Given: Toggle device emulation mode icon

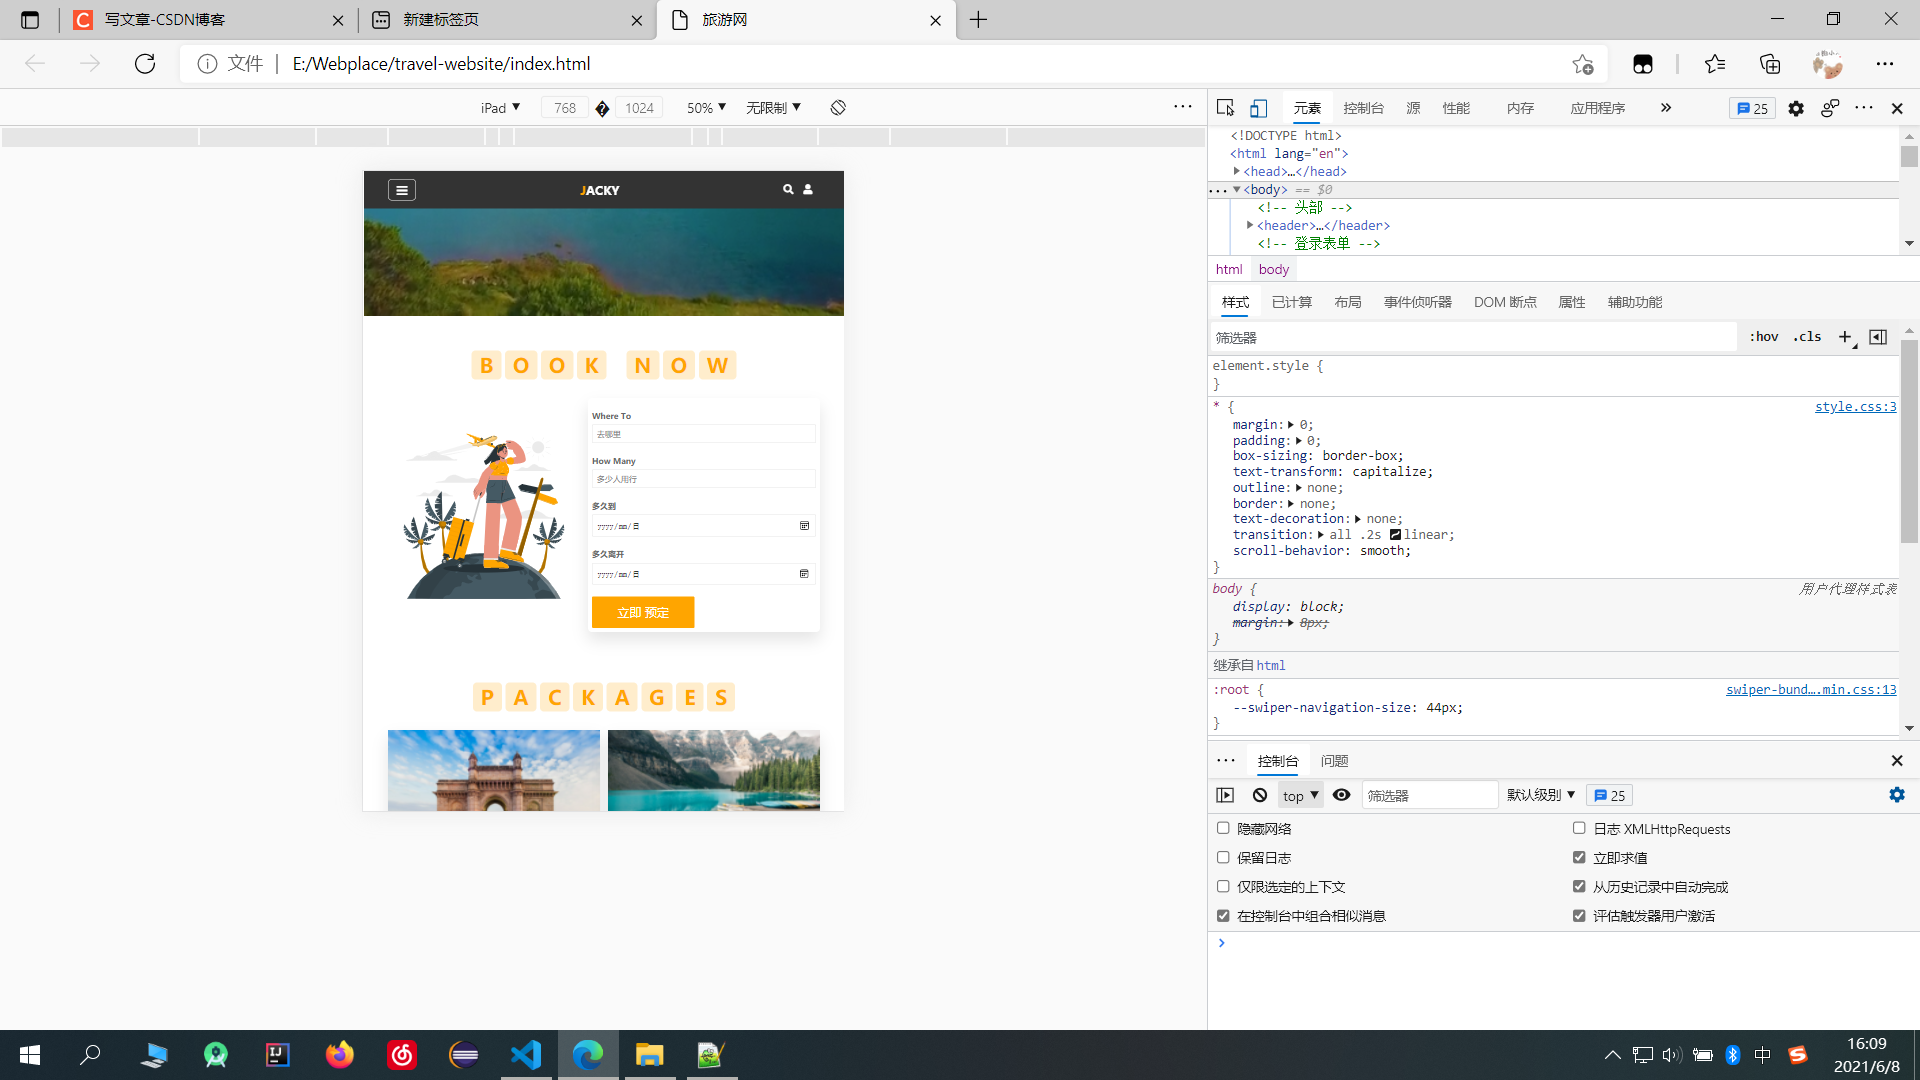Looking at the screenshot, I should [1259, 108].
